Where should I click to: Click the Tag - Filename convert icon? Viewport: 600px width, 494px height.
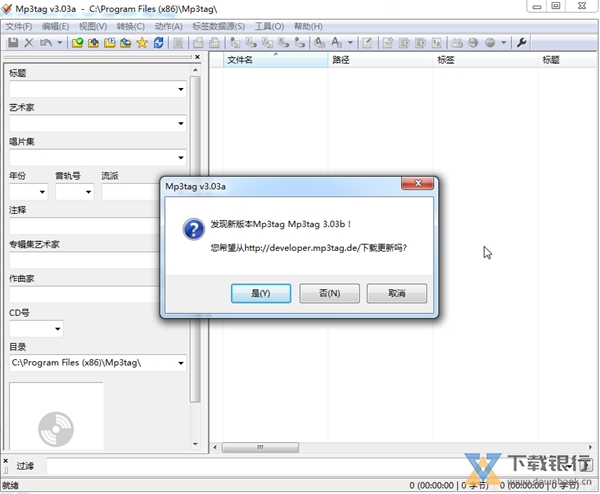click(x=235, y=42)
